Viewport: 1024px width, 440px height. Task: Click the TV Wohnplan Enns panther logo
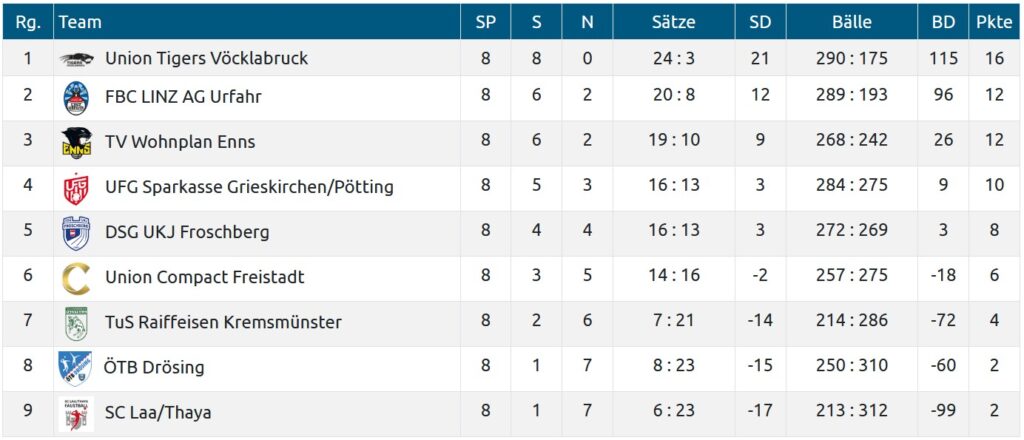[76, 141]
